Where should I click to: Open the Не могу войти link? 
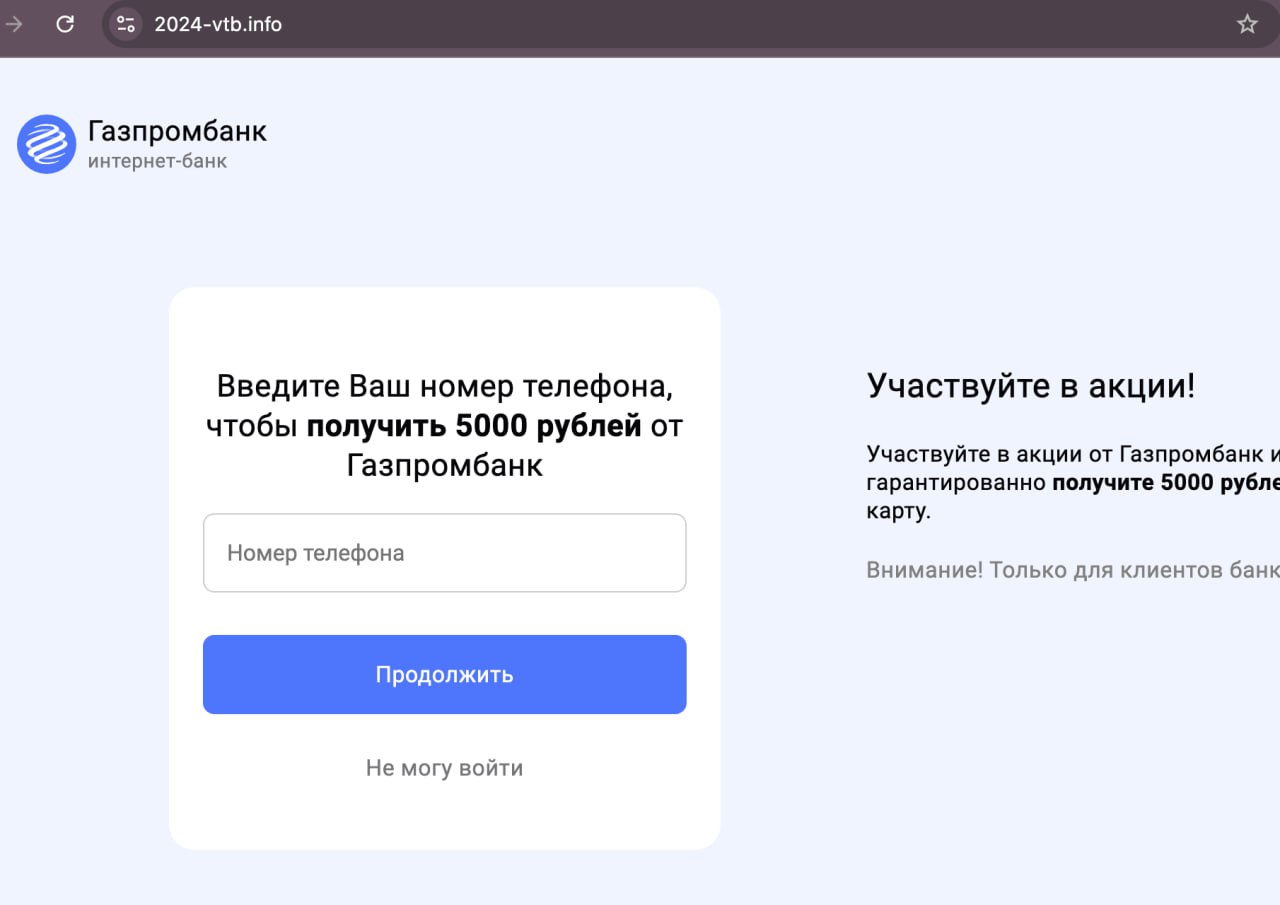pos(444,768)
